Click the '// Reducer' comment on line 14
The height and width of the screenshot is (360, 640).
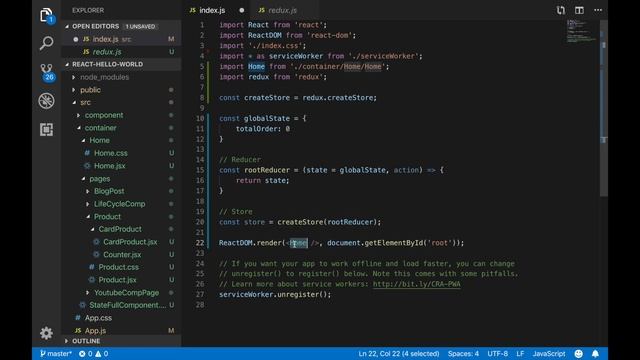pyautogui.click(x=240, y=160)
